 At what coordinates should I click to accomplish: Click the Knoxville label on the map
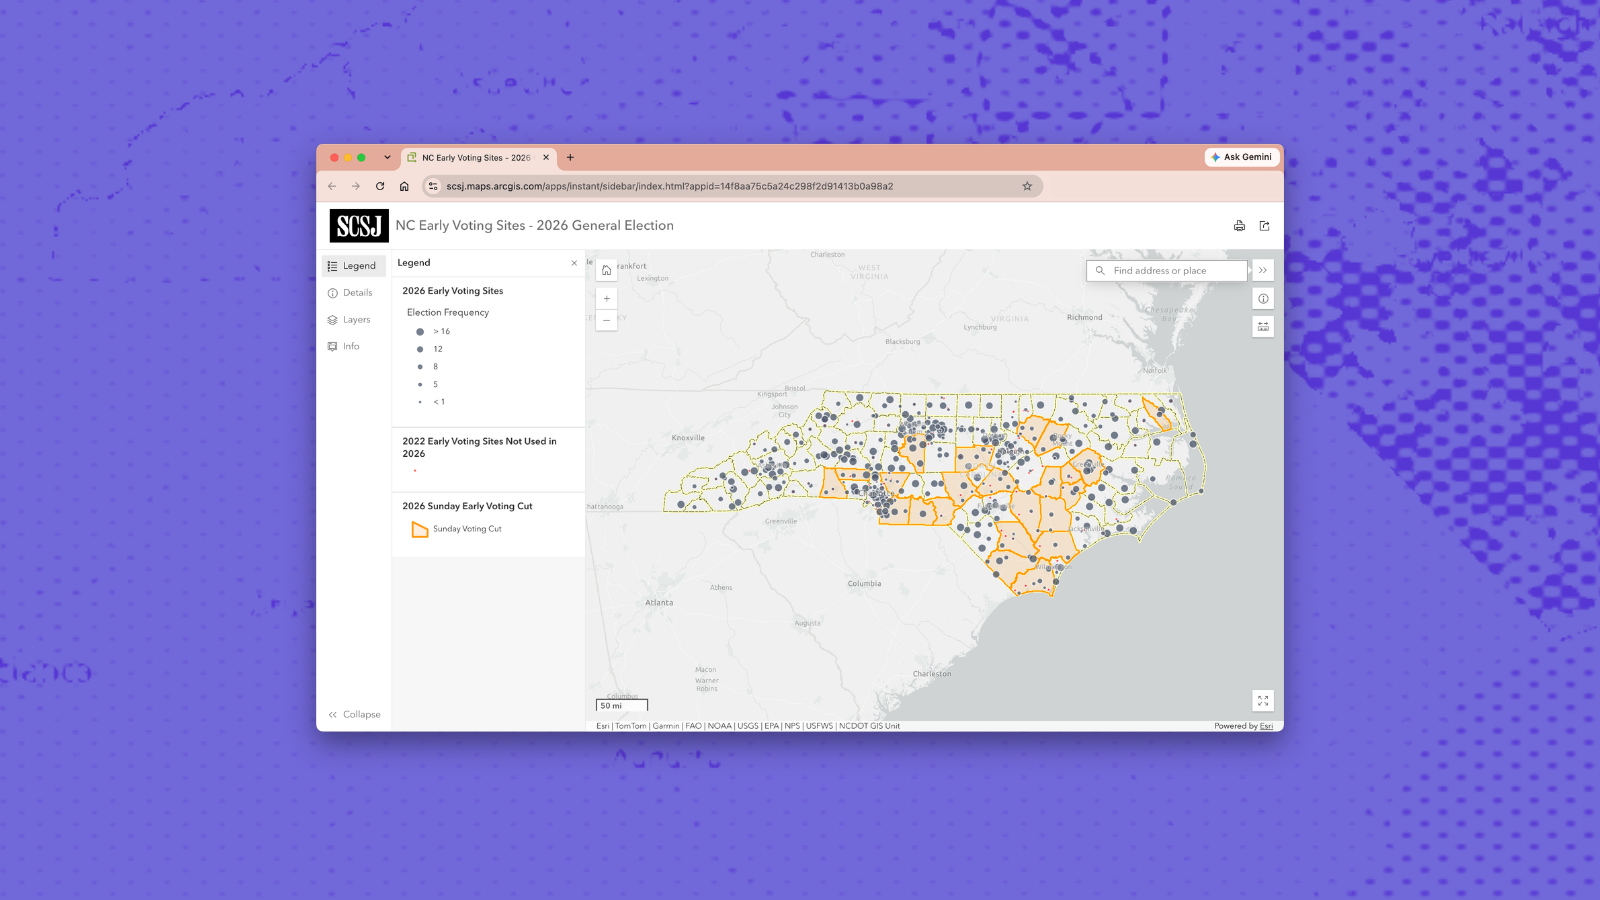[x=688, y=438]
